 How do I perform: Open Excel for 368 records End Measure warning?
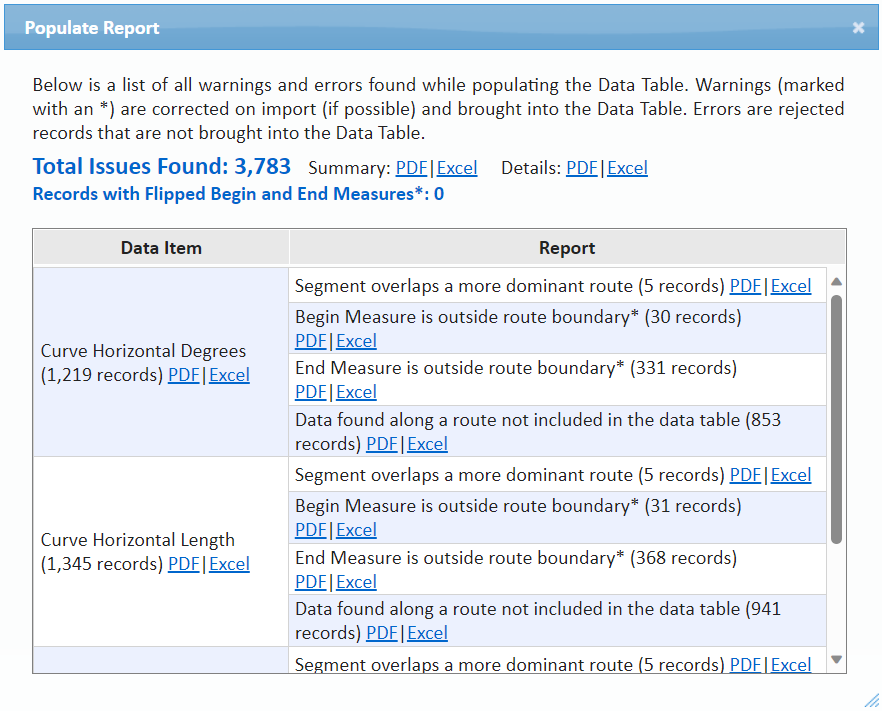(x=357, y=582)
